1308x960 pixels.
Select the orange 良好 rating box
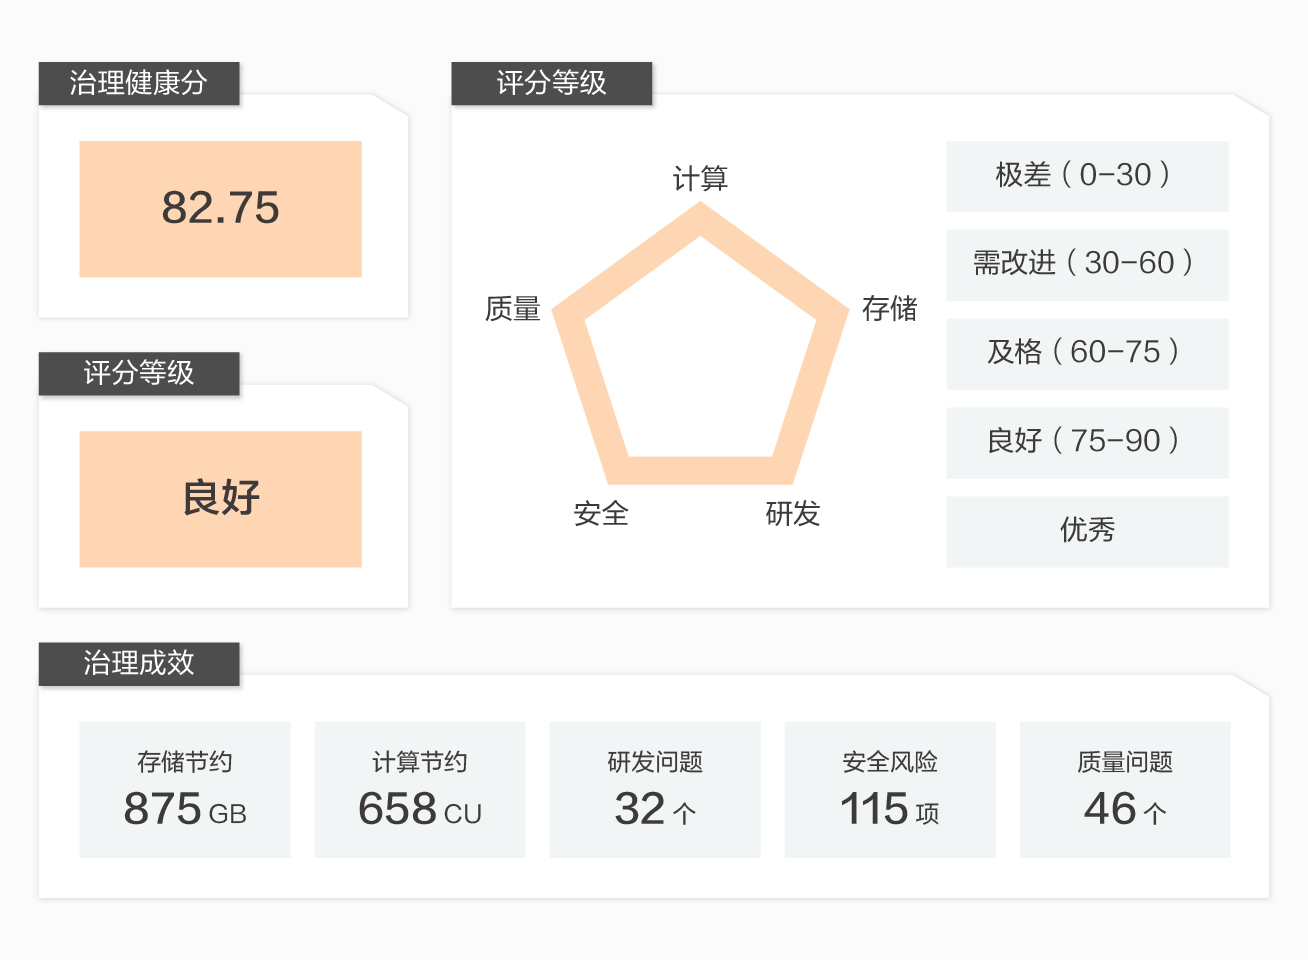coord(220,498)
